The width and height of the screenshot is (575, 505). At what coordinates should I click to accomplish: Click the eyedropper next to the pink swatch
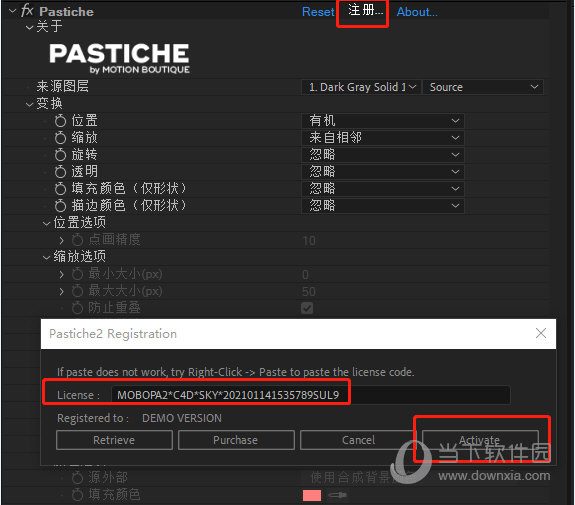tap(338, 495)
